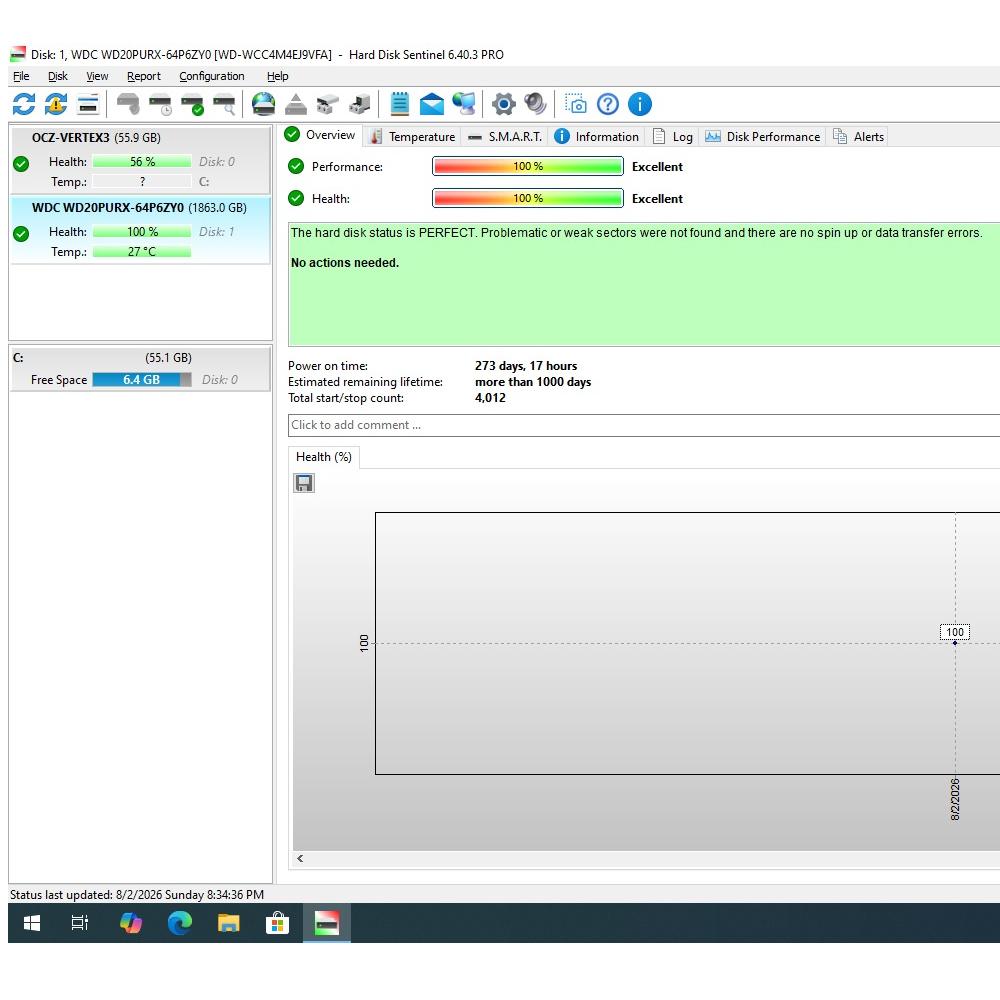Click the 27 °C temperature bar
Screen dimensions: 1000x1000
pyautogui.click(x=142, y=251)
